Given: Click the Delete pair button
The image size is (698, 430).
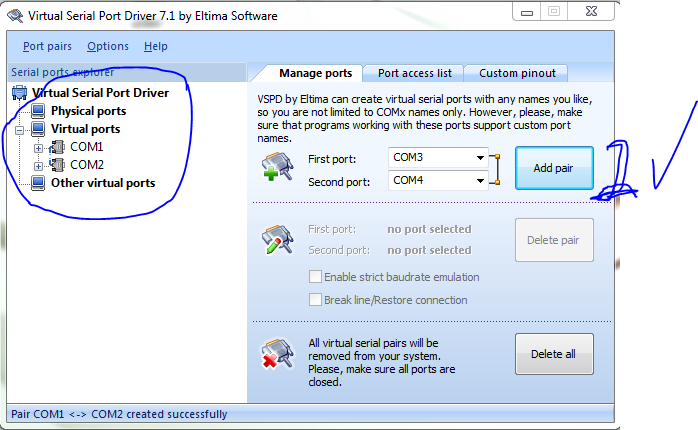Looking at the screenshot, I should click(x=554, y=240).
